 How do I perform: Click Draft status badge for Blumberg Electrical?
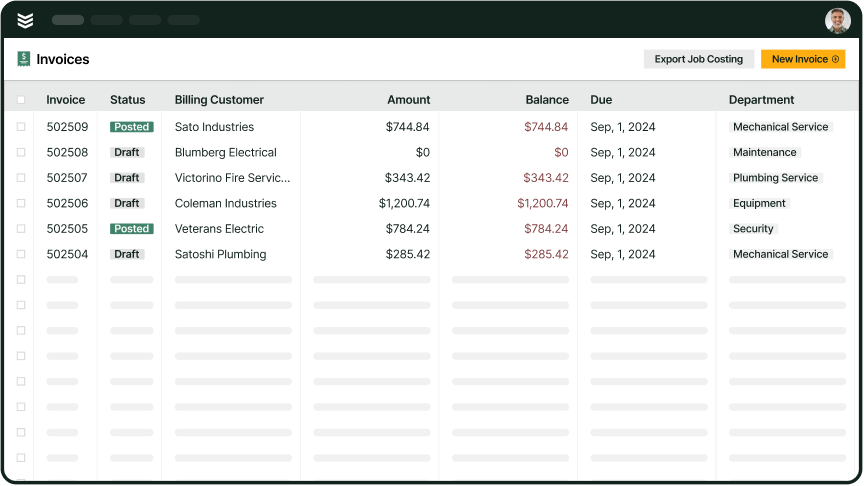[127, 152]
